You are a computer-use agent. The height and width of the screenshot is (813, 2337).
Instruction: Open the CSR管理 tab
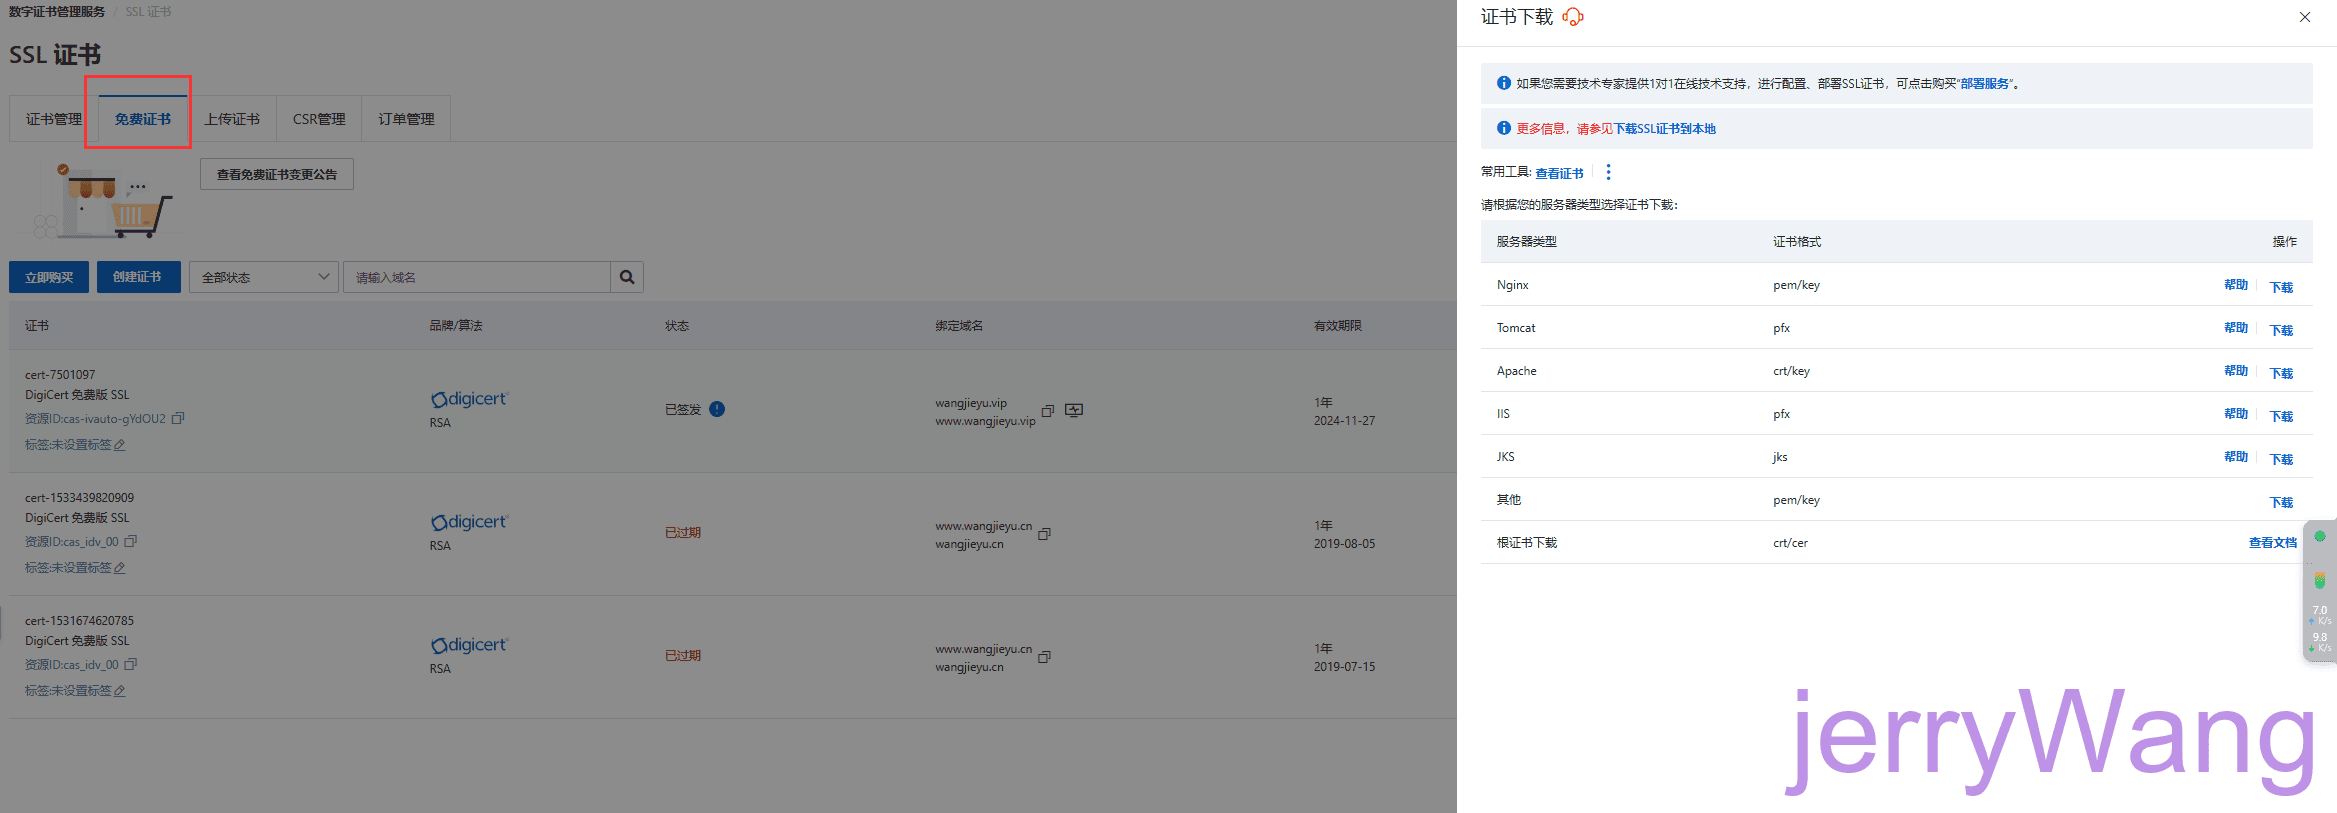pos(319,119)
